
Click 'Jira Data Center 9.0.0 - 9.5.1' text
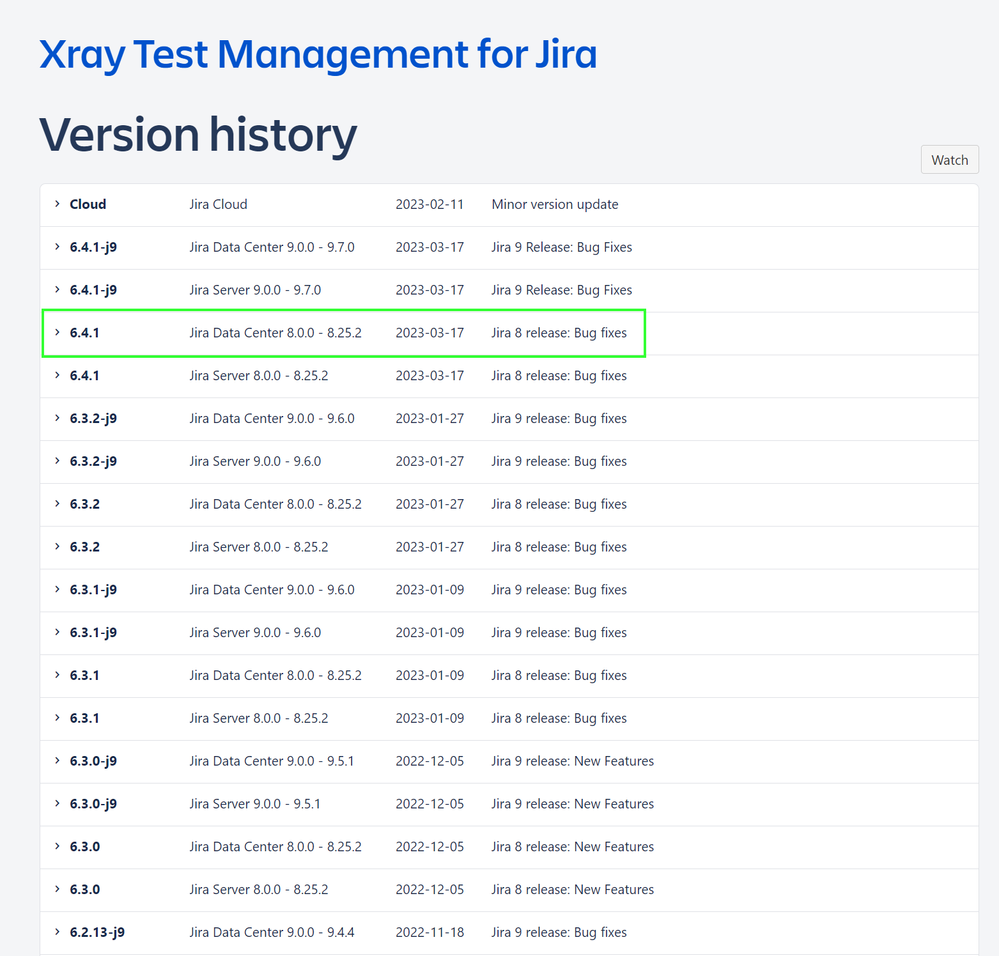click(x=271, y=761)
